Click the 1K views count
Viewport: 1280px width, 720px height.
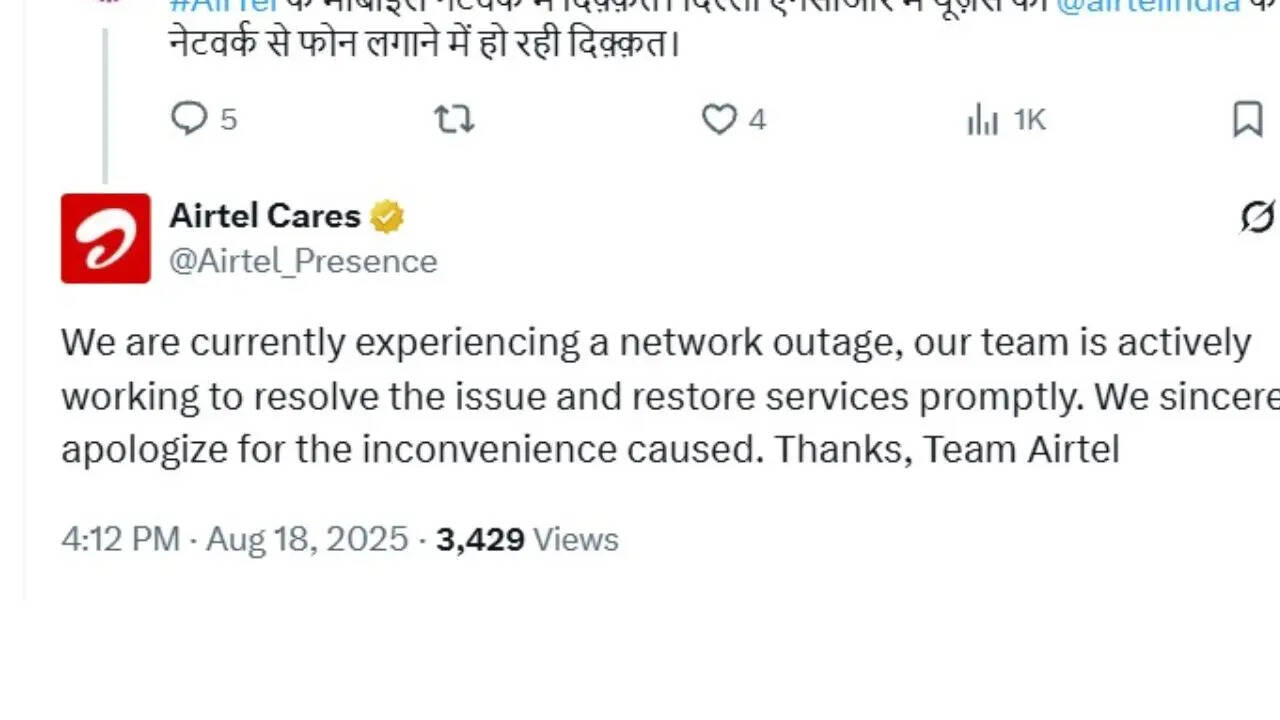(1029, 120)
